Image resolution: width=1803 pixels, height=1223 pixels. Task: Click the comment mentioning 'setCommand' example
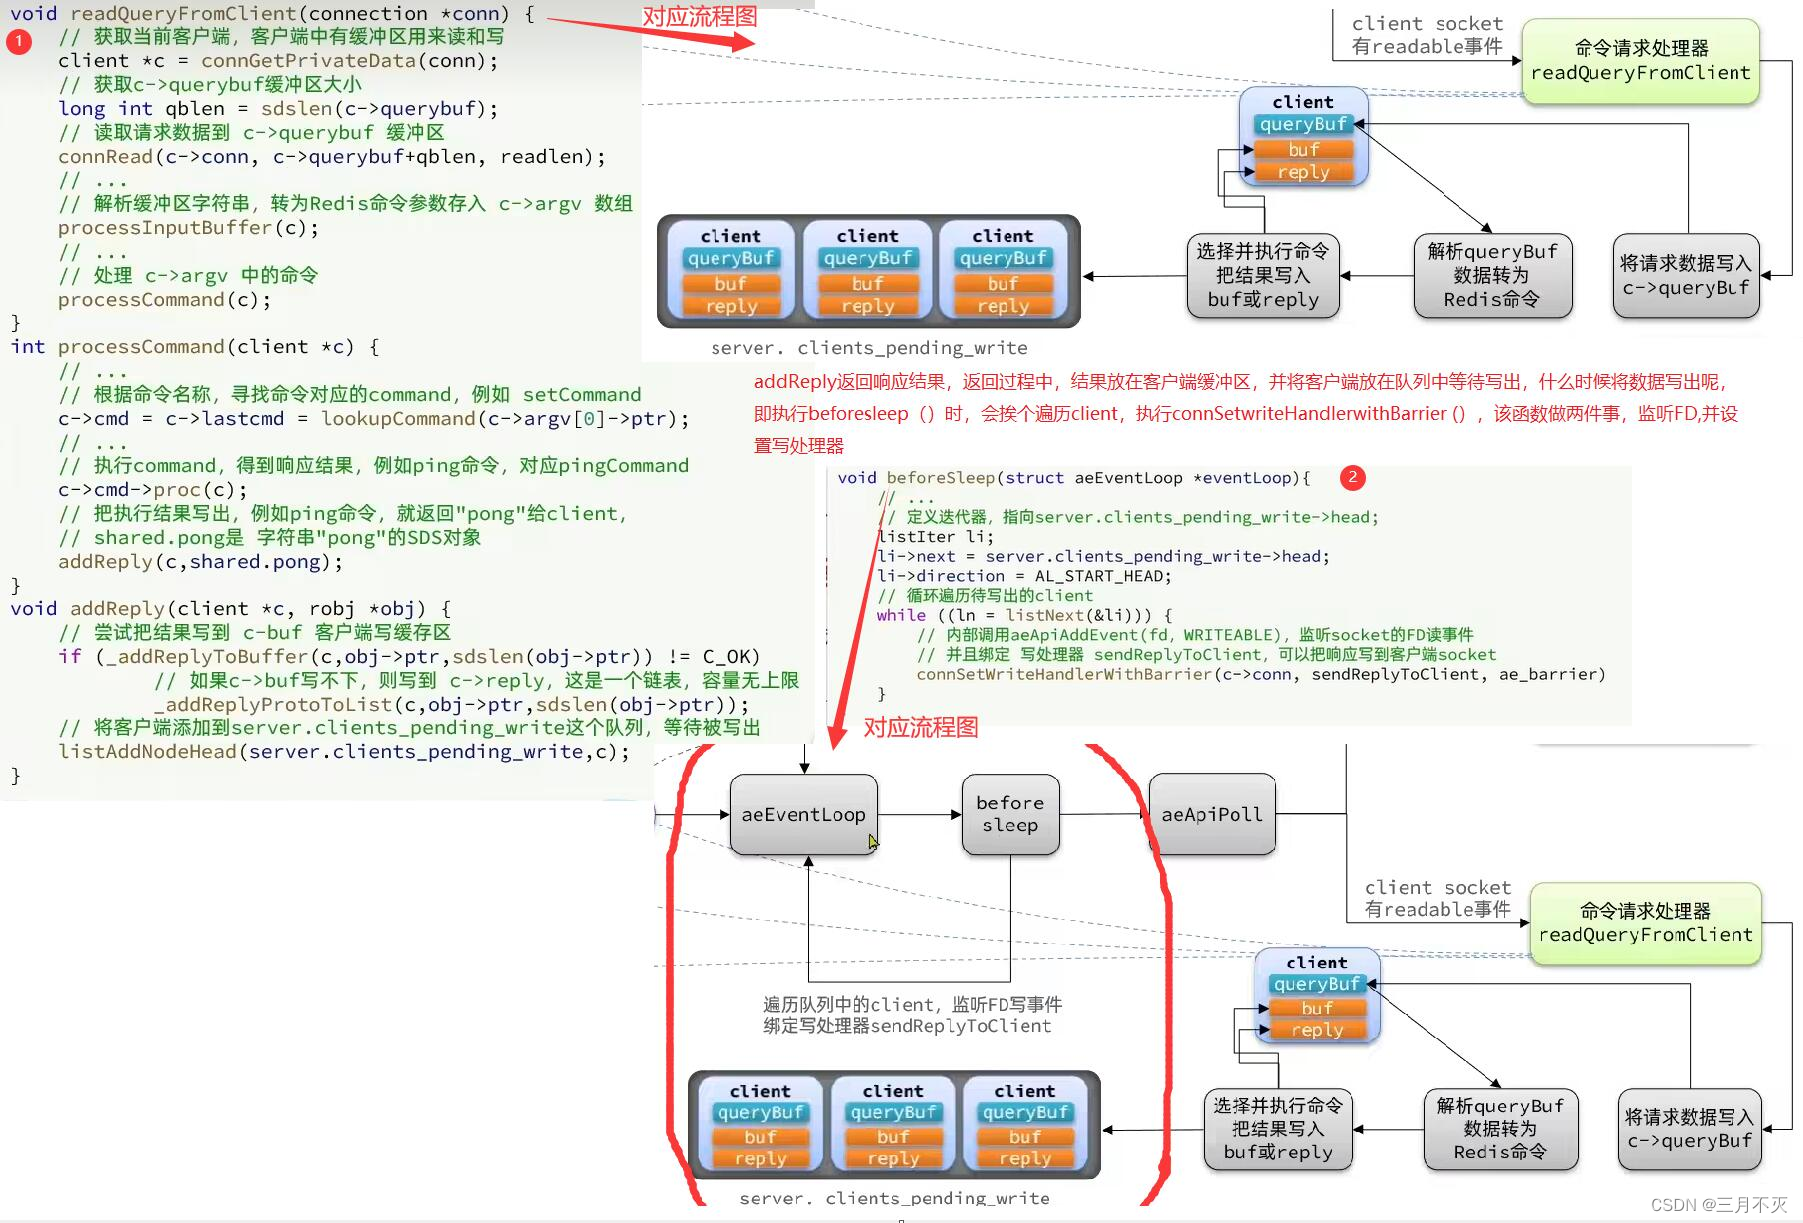[x=349, y=394]
